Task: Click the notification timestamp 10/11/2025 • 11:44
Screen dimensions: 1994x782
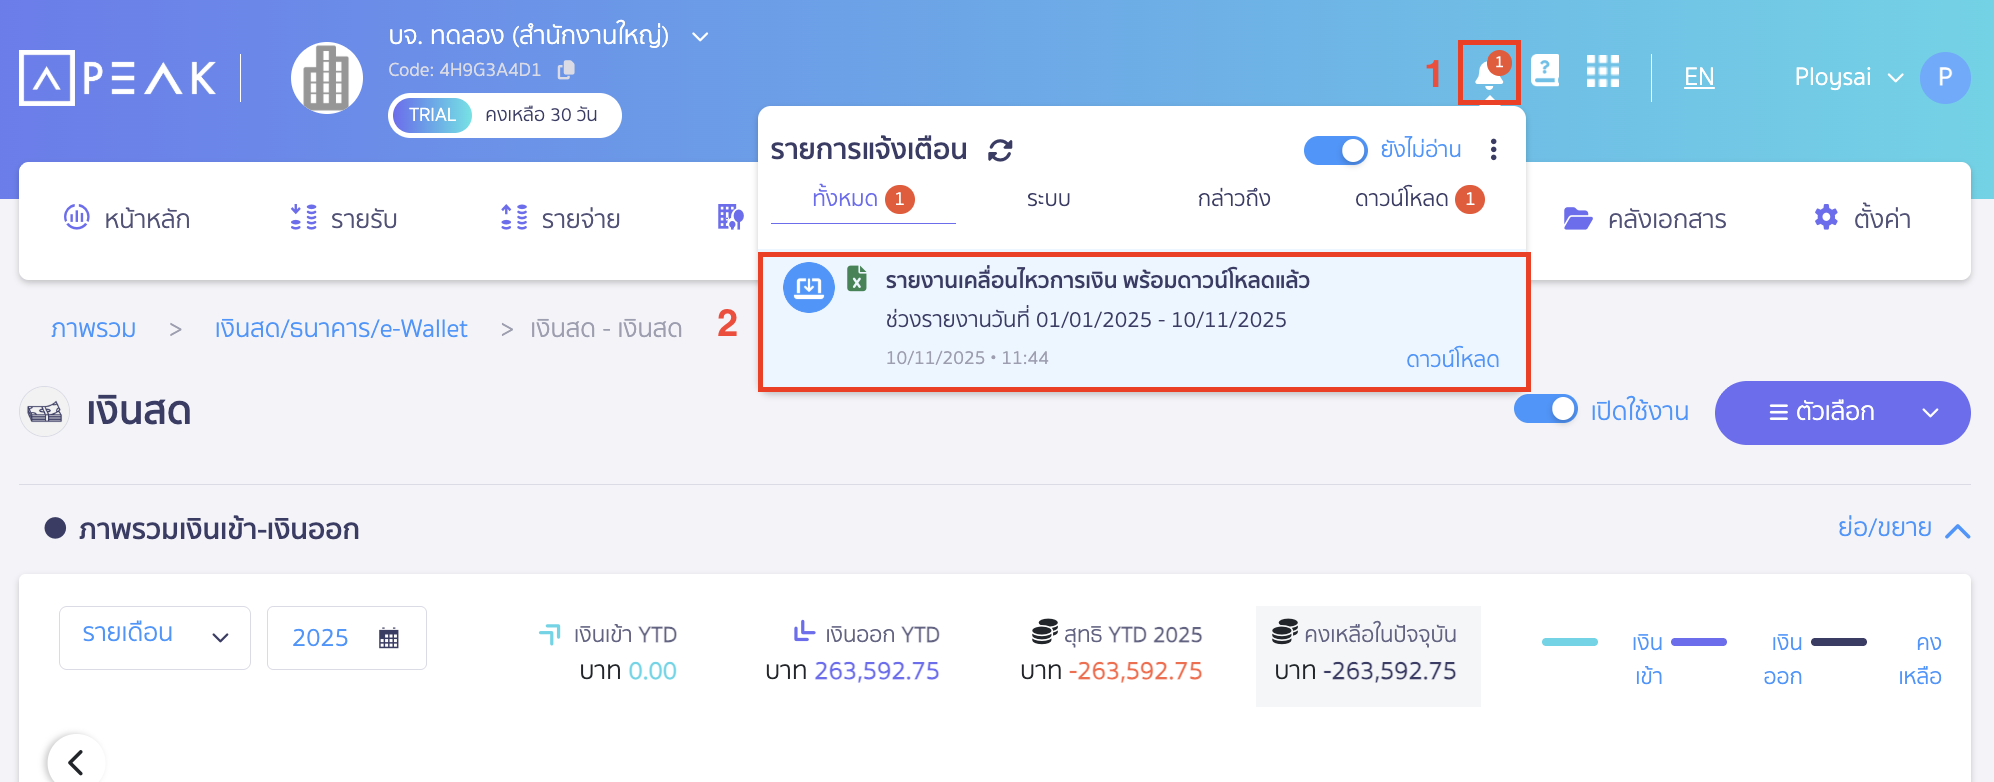Action: pyautogui.click(x=967, y=358)
